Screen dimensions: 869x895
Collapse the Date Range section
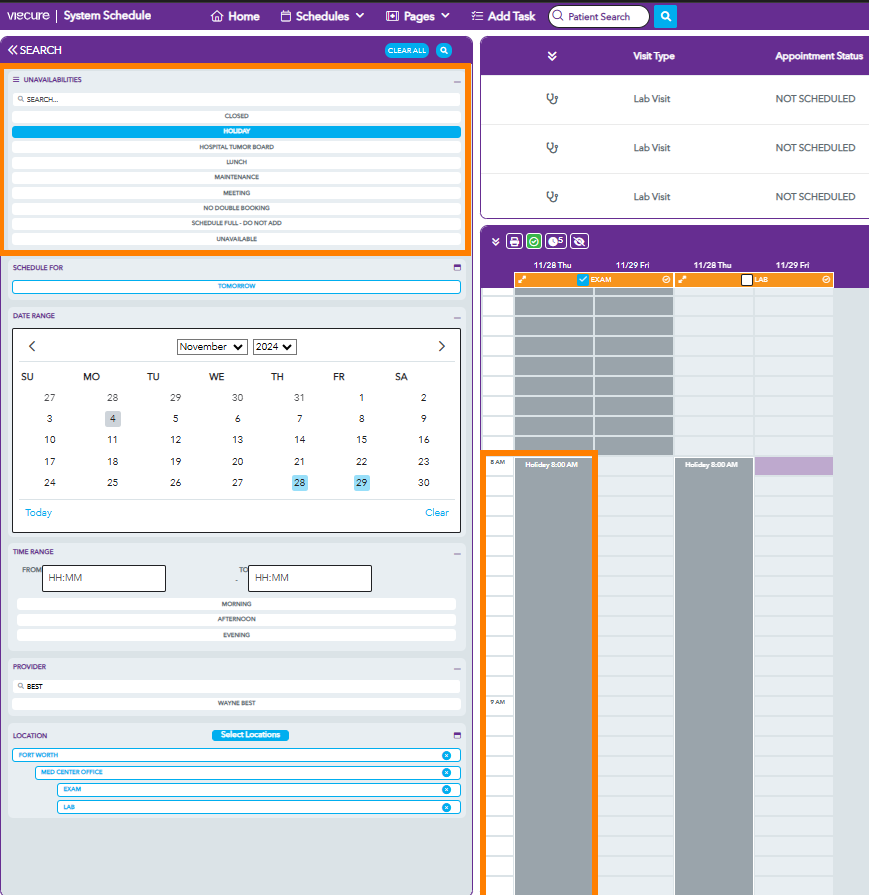click(457, 318)
